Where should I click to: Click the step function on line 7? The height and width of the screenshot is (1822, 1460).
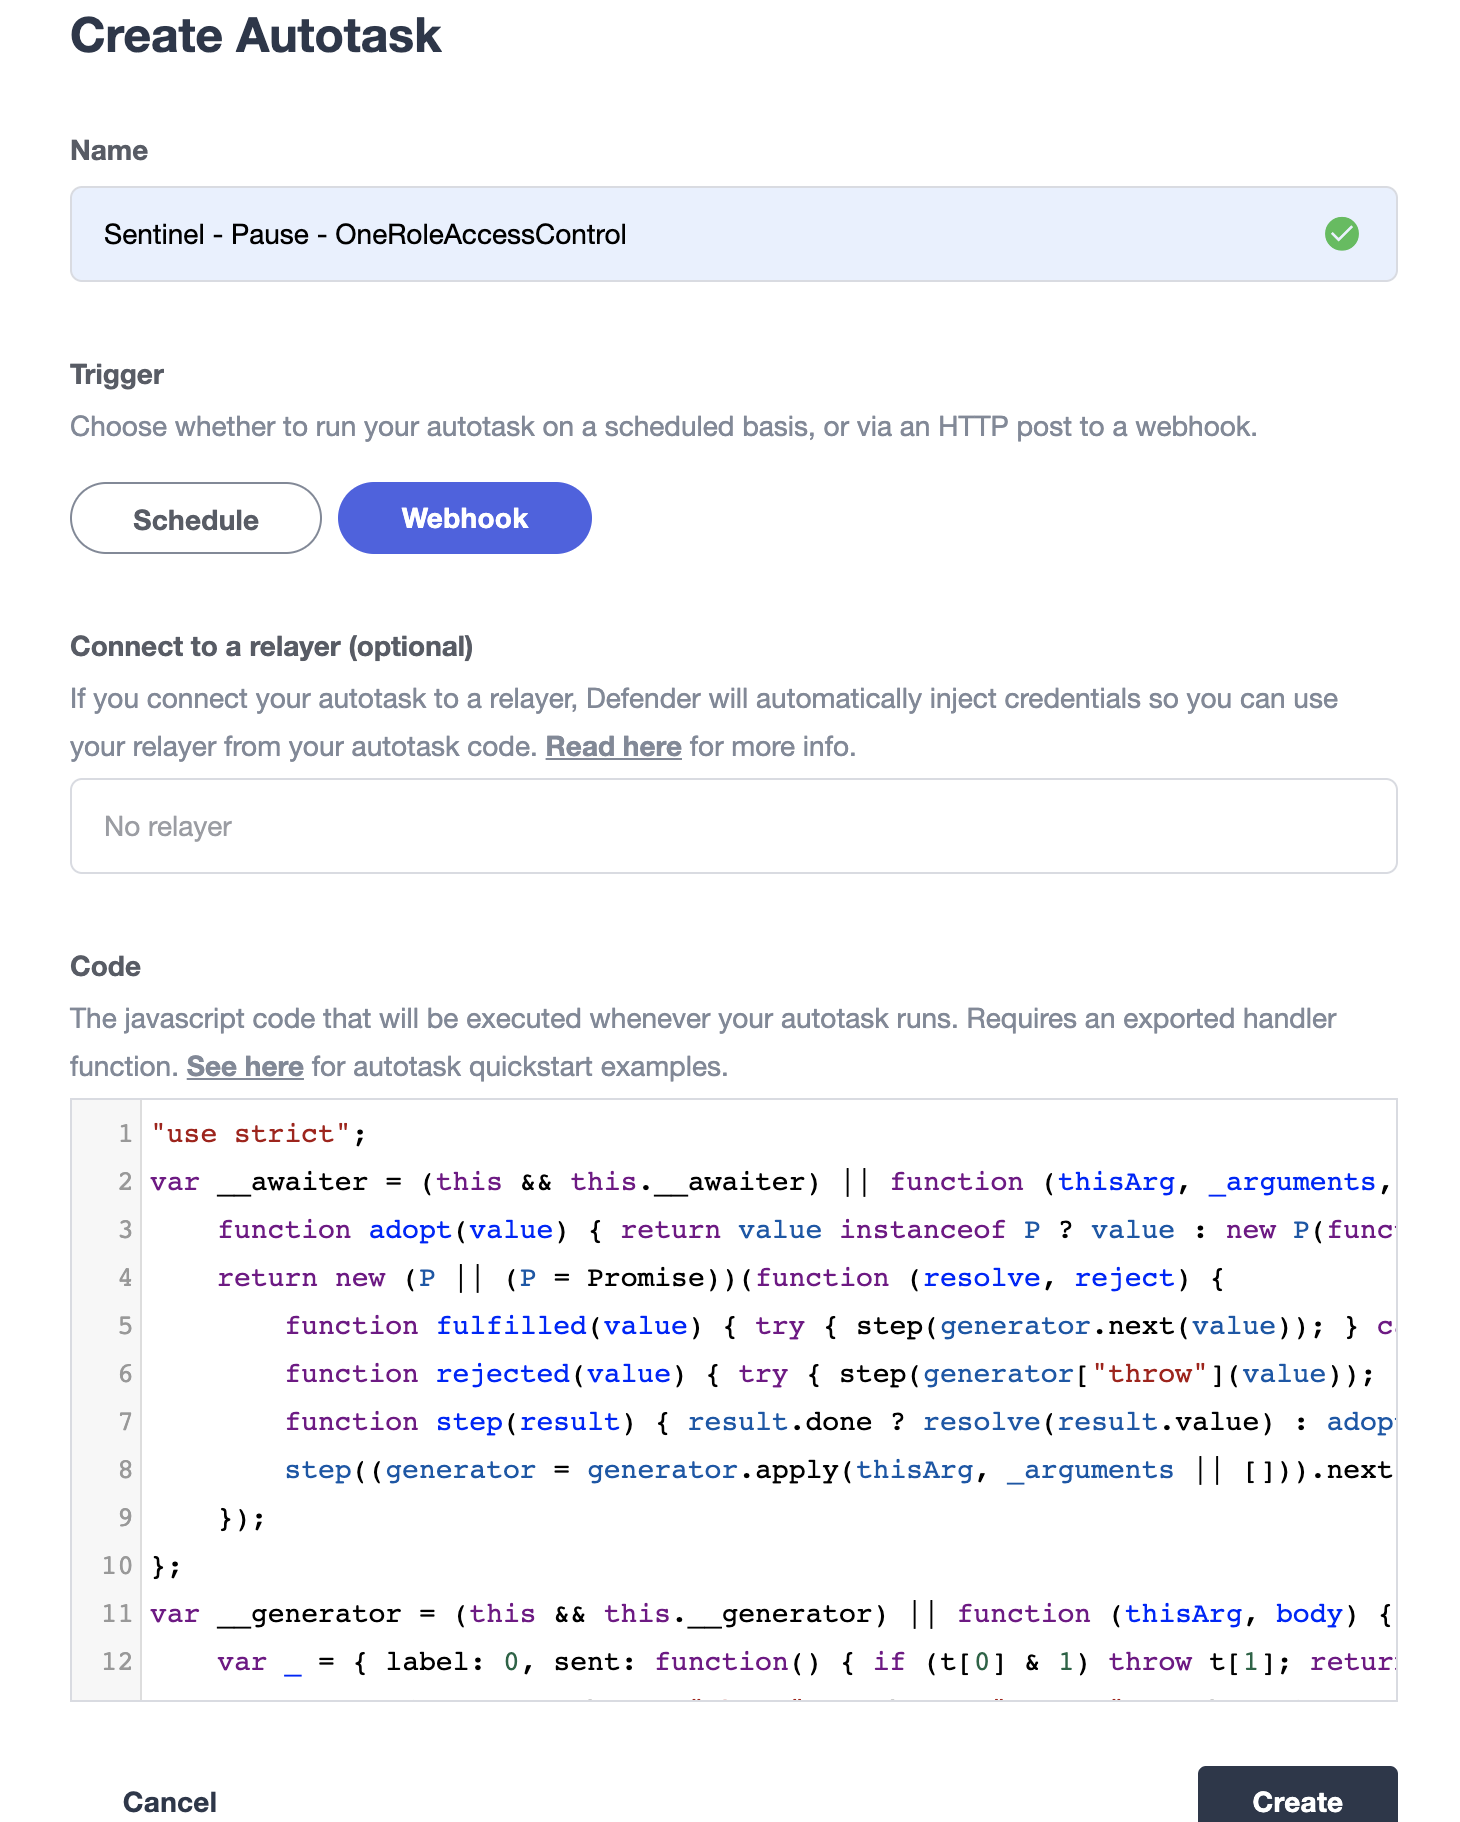pos(469,1422)
